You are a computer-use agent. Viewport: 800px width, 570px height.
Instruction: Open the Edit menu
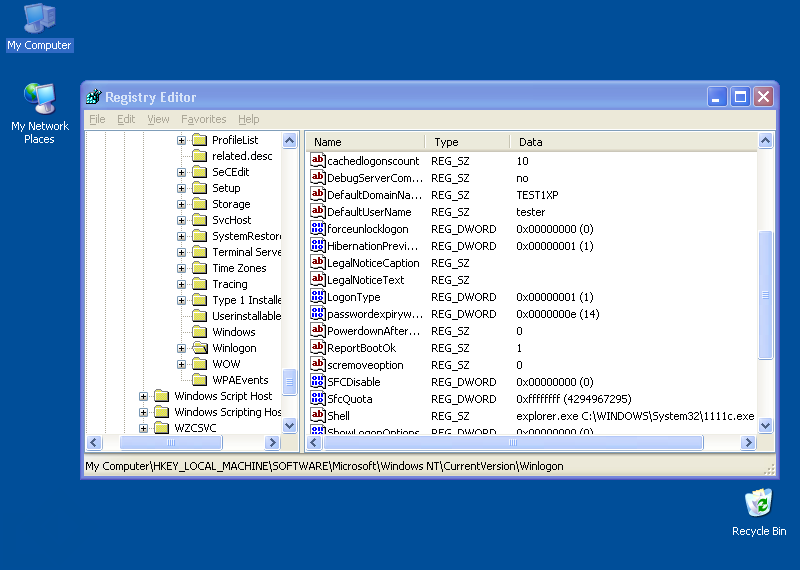pos(126,119)
